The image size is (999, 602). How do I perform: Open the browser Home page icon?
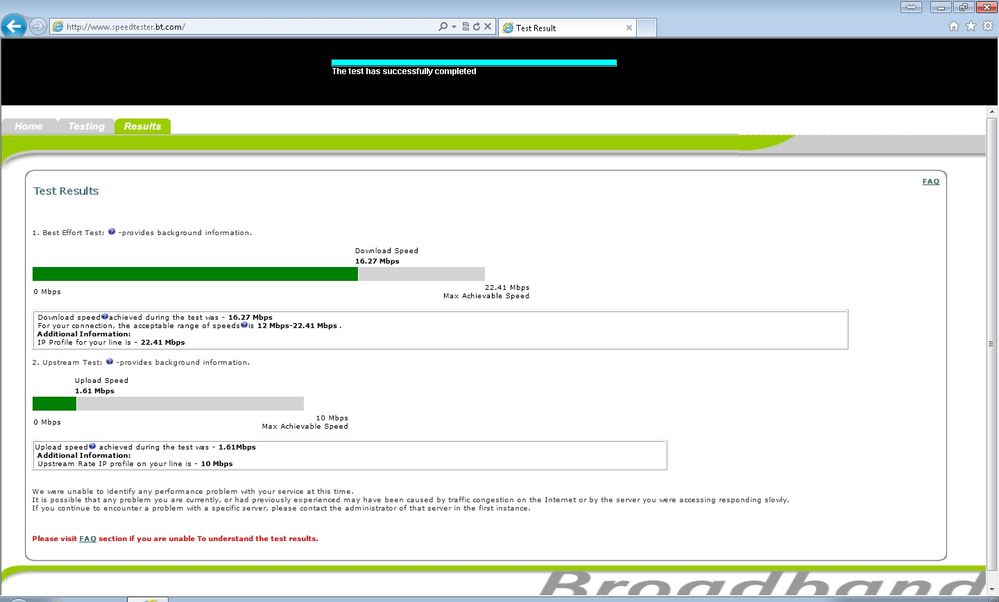pos(954,26)
